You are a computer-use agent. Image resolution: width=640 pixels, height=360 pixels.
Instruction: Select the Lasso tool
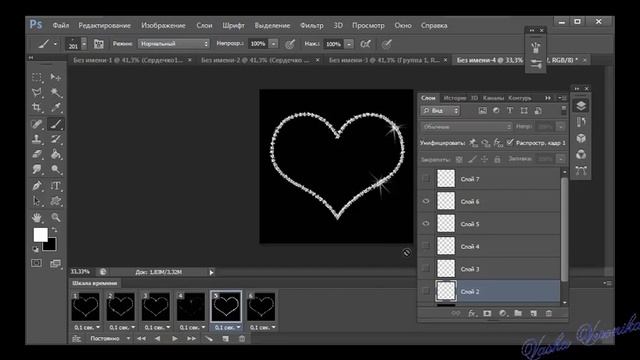37,93
